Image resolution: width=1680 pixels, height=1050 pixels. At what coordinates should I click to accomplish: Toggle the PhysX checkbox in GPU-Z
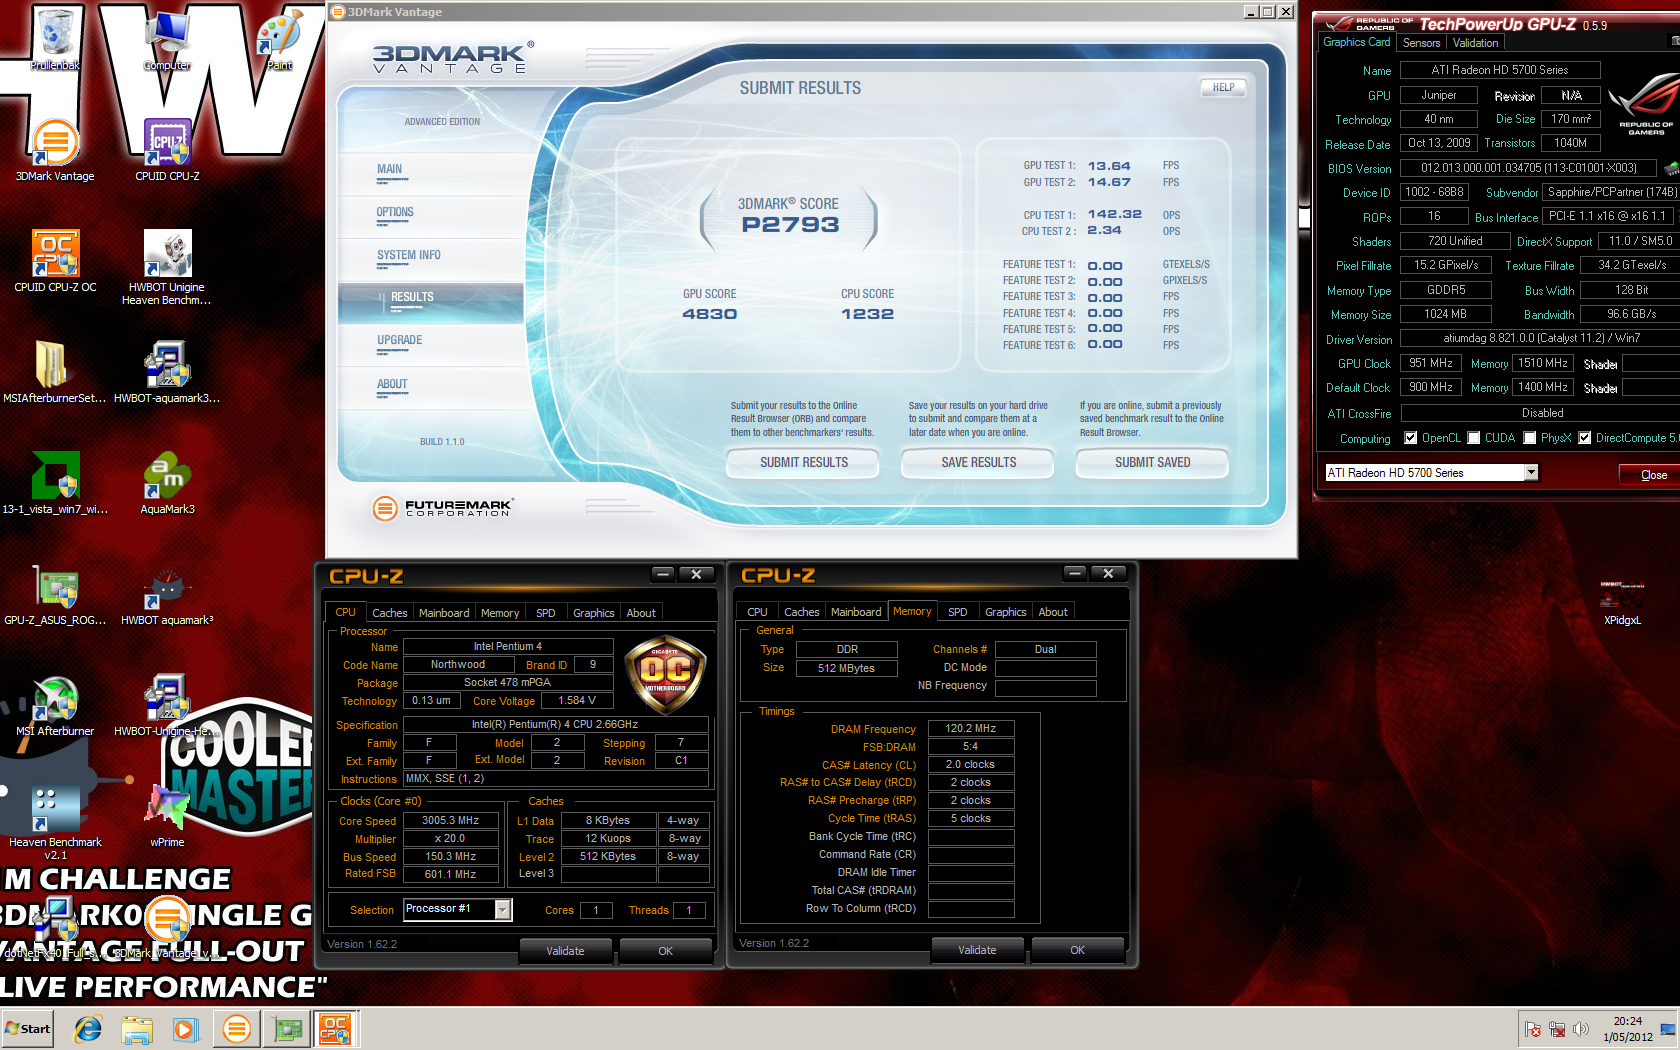1529,438
